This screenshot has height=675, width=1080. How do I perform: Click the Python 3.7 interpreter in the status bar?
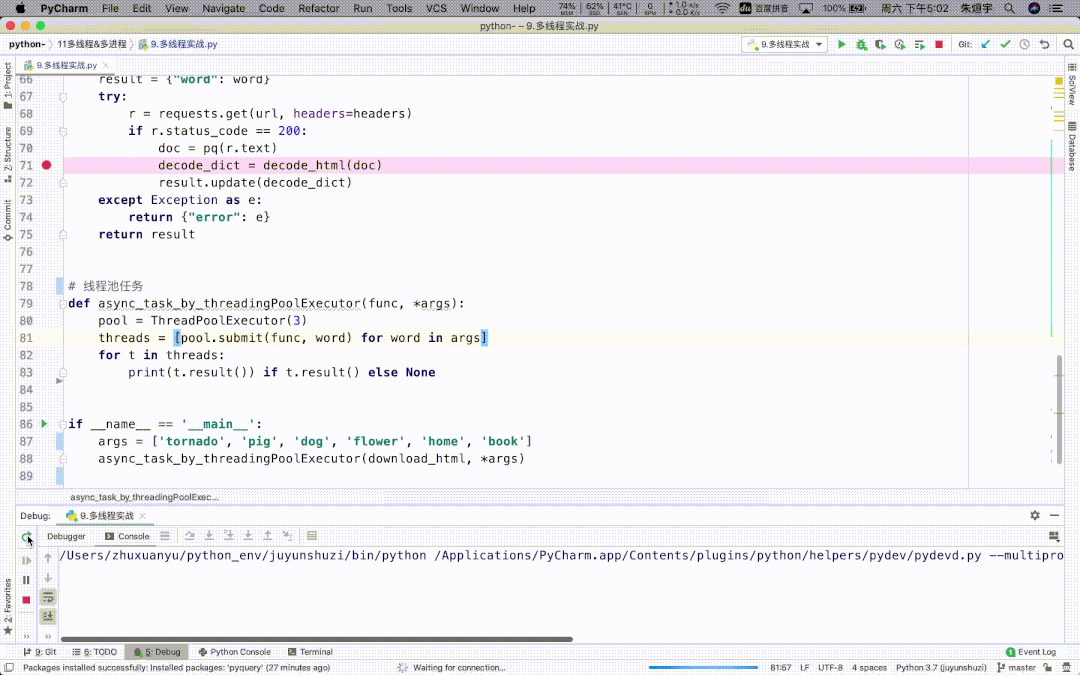[941, 667]
